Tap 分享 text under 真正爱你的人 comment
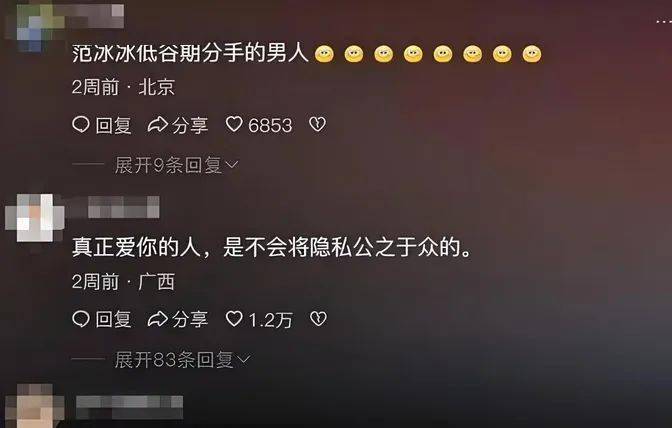672x428 pixels. pyautogui.click(x=190, y=320)
